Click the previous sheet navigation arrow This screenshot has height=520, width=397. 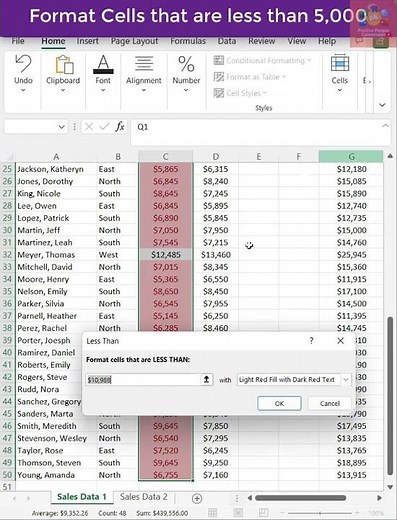pyautogui.click(x=14, y=498)
